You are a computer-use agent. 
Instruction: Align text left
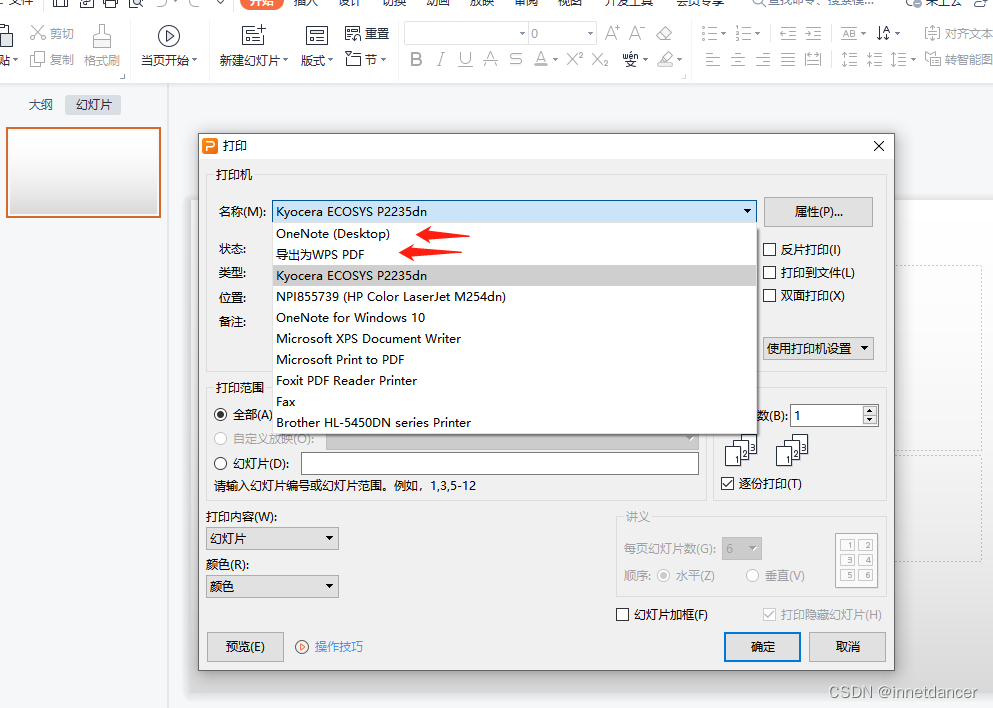(x=712, y=60)
